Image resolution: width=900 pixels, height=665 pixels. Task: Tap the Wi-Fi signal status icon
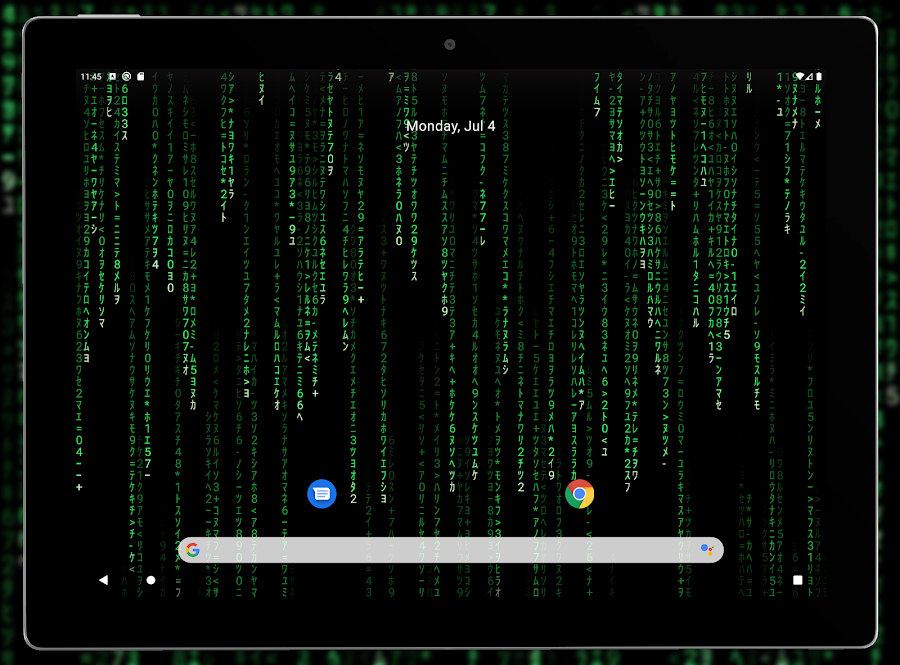click(x=799, y=76)
